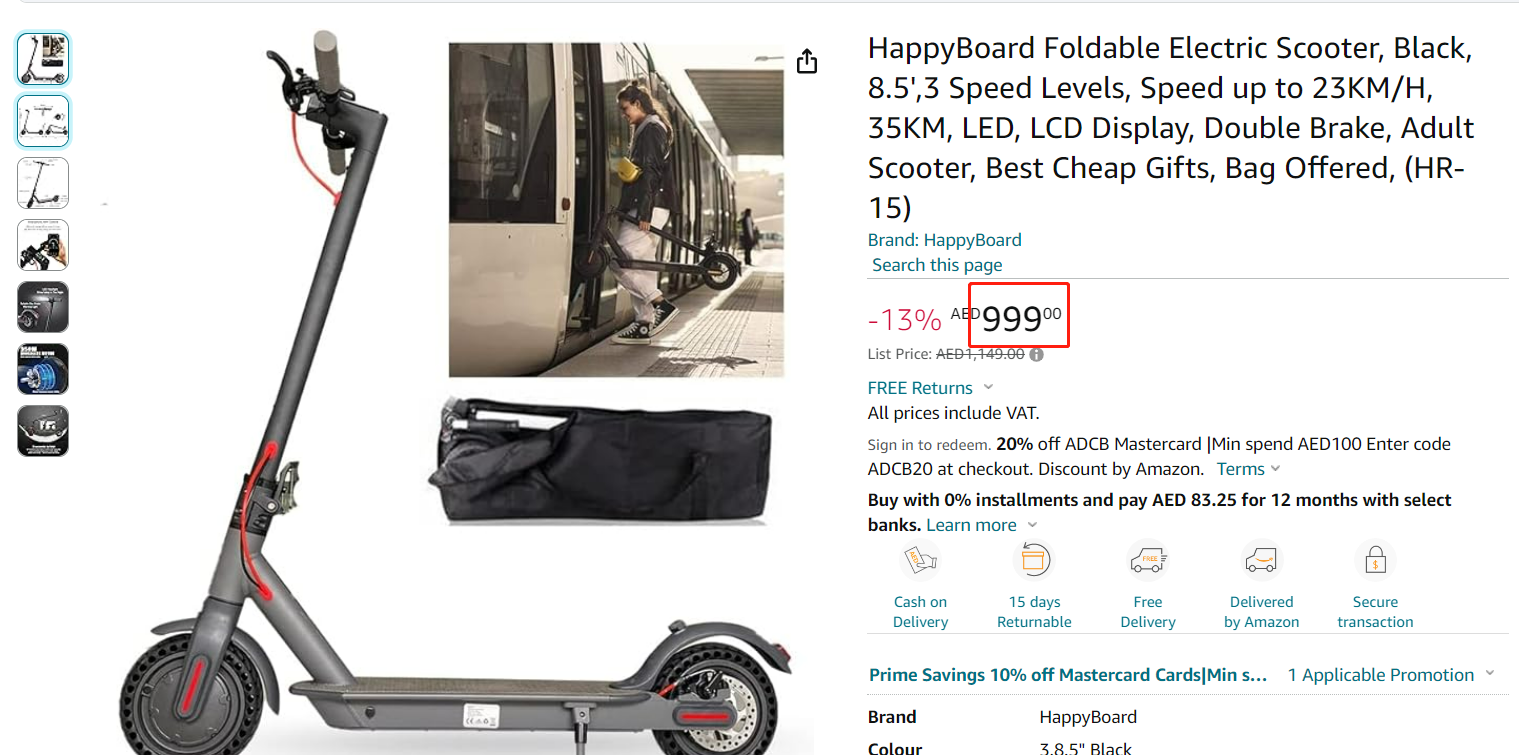Click the Cash on Delivery icon
Viewport: 1519px width, 755px height.
[x=920, y=561]
